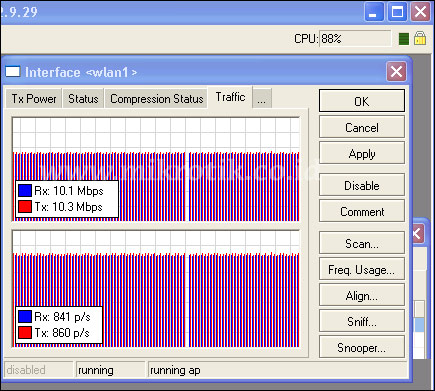Screen dimensions: 435x391
Task: Open the Scan... tool
Action: tap(362, 243)
